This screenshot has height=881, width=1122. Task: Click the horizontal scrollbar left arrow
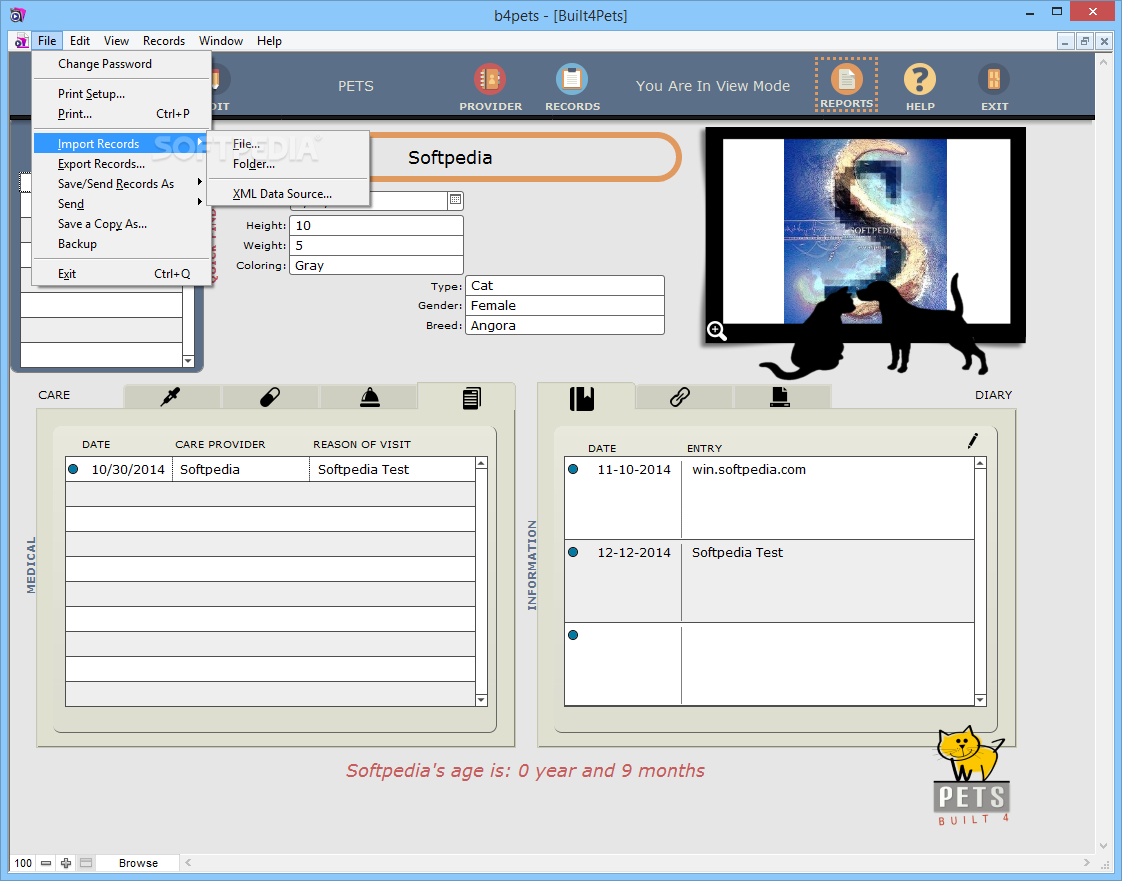(188, 863)
